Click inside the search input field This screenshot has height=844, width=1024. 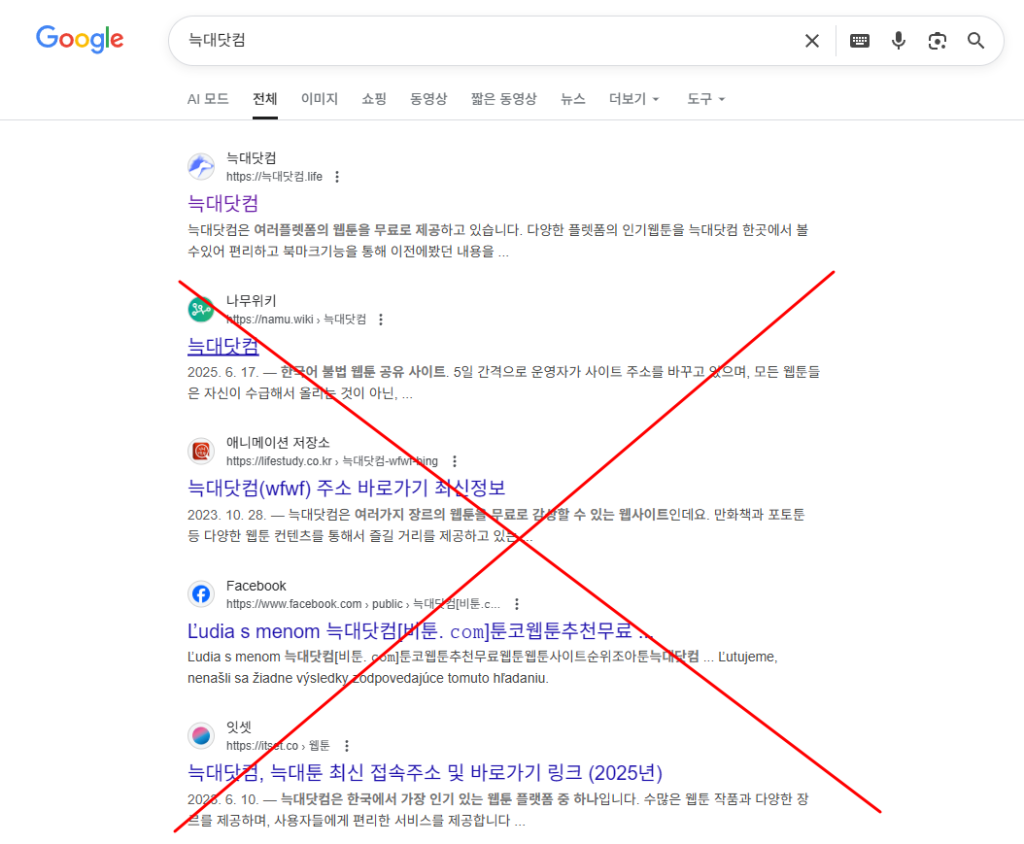click(450, 41)
